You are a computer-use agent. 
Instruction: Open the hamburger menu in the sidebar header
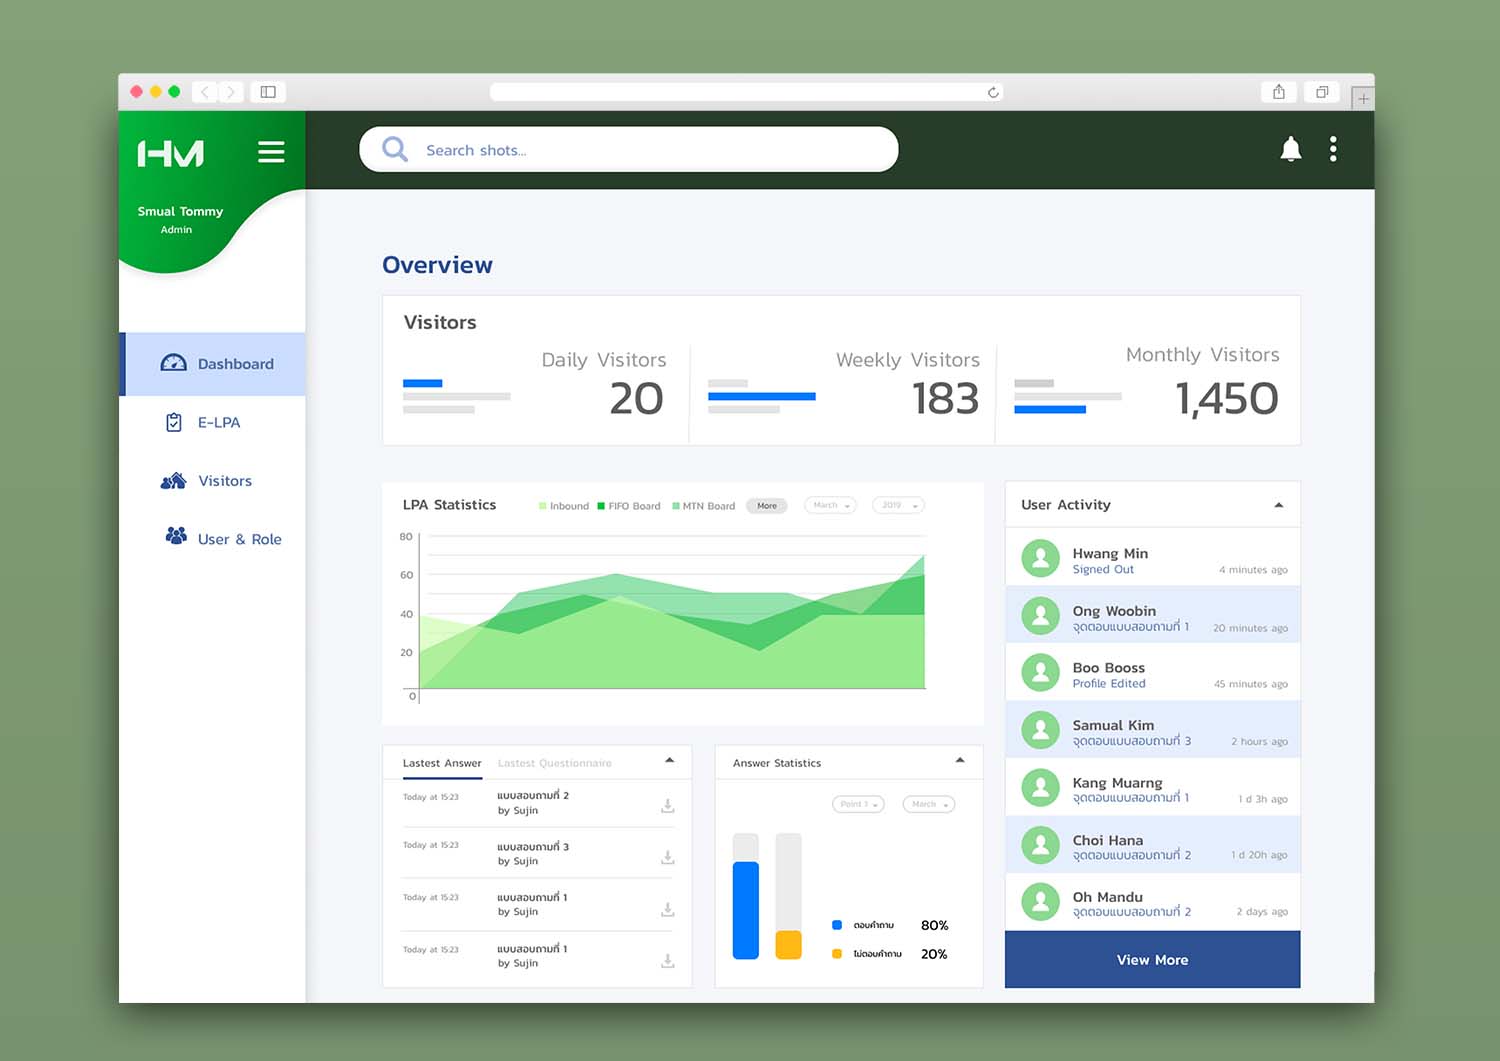point(271,152)
